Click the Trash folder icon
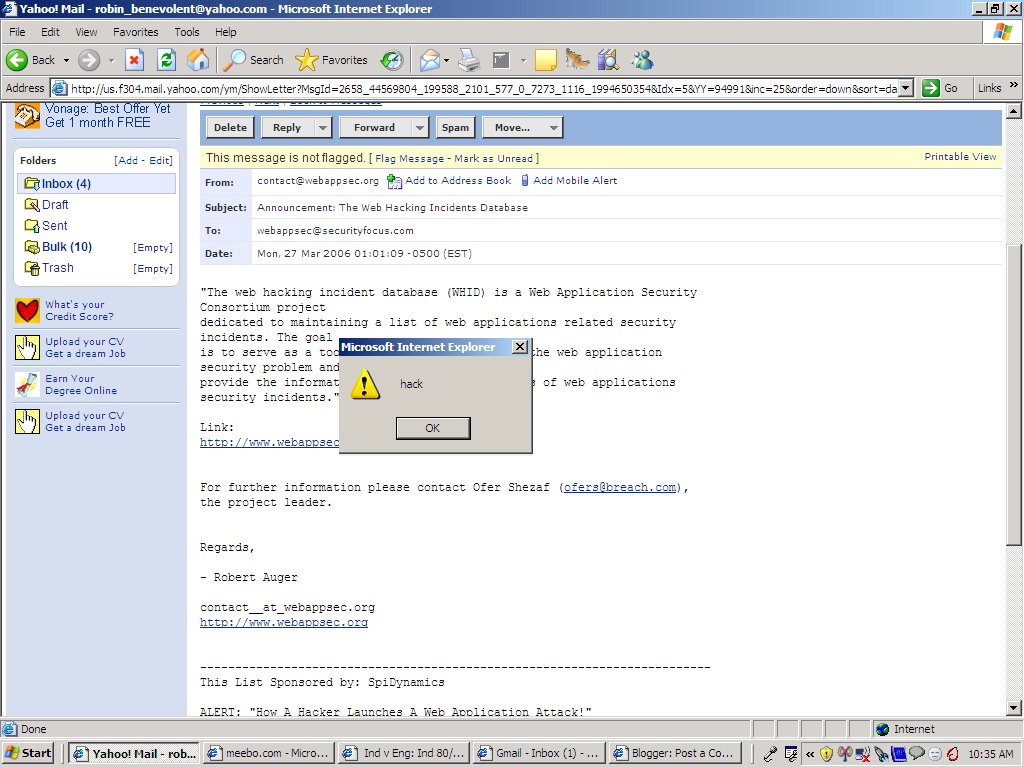Image resolution: width=1024 pixels, height=768 pixels. pos(31,268)
